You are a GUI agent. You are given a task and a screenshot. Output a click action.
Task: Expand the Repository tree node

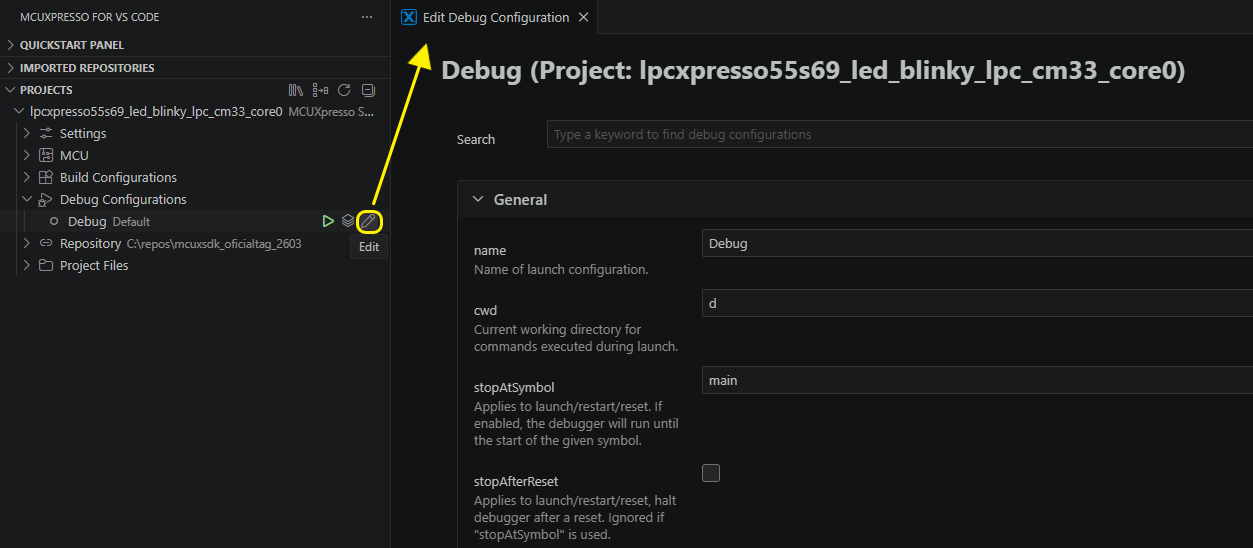[27, 243]
